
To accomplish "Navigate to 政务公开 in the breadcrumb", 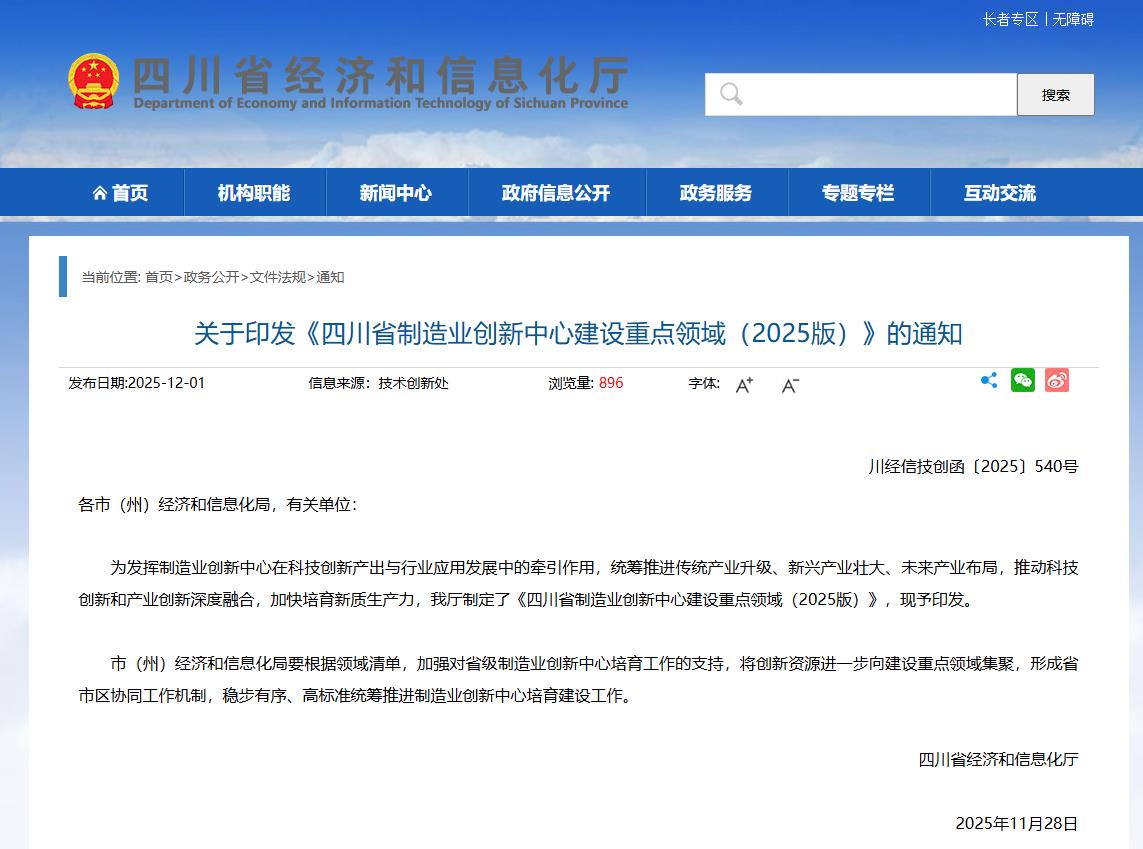I will coord(211,277).
